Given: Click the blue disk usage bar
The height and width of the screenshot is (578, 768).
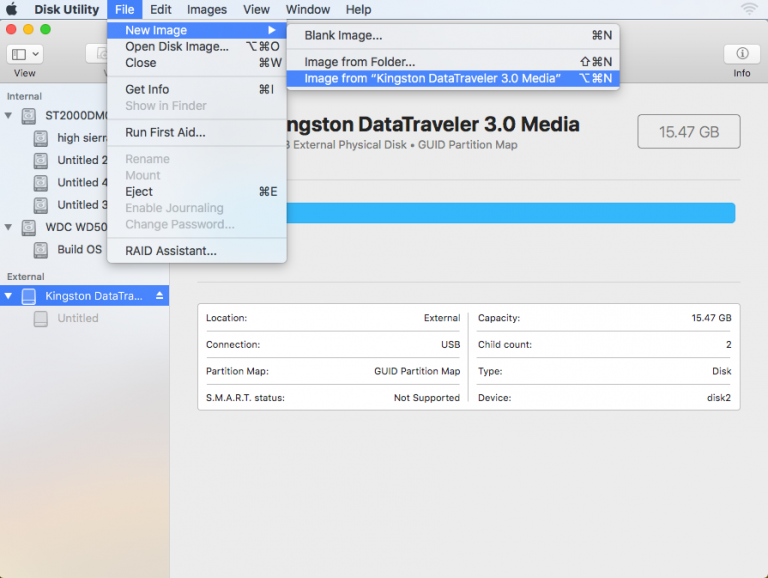Looking at the screenshot, I should (511, 213).
